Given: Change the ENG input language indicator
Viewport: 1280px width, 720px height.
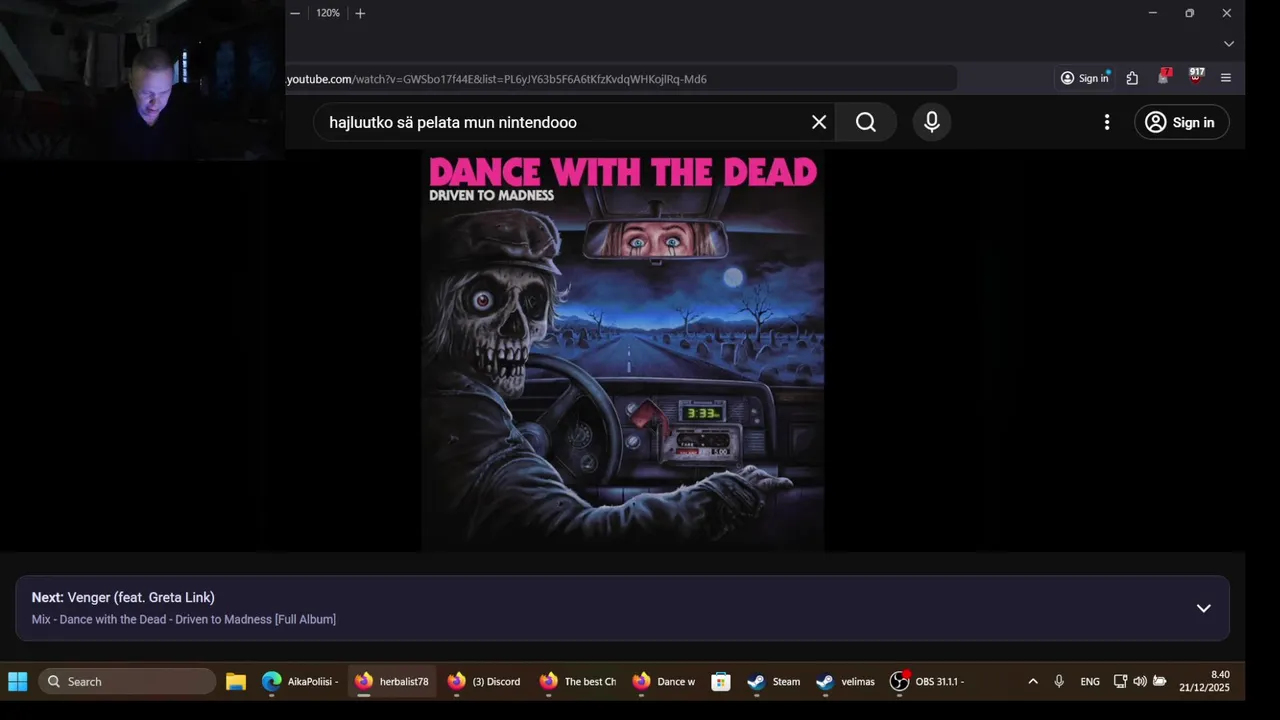Looking at the screenshot, I should tap(1090, 682).
